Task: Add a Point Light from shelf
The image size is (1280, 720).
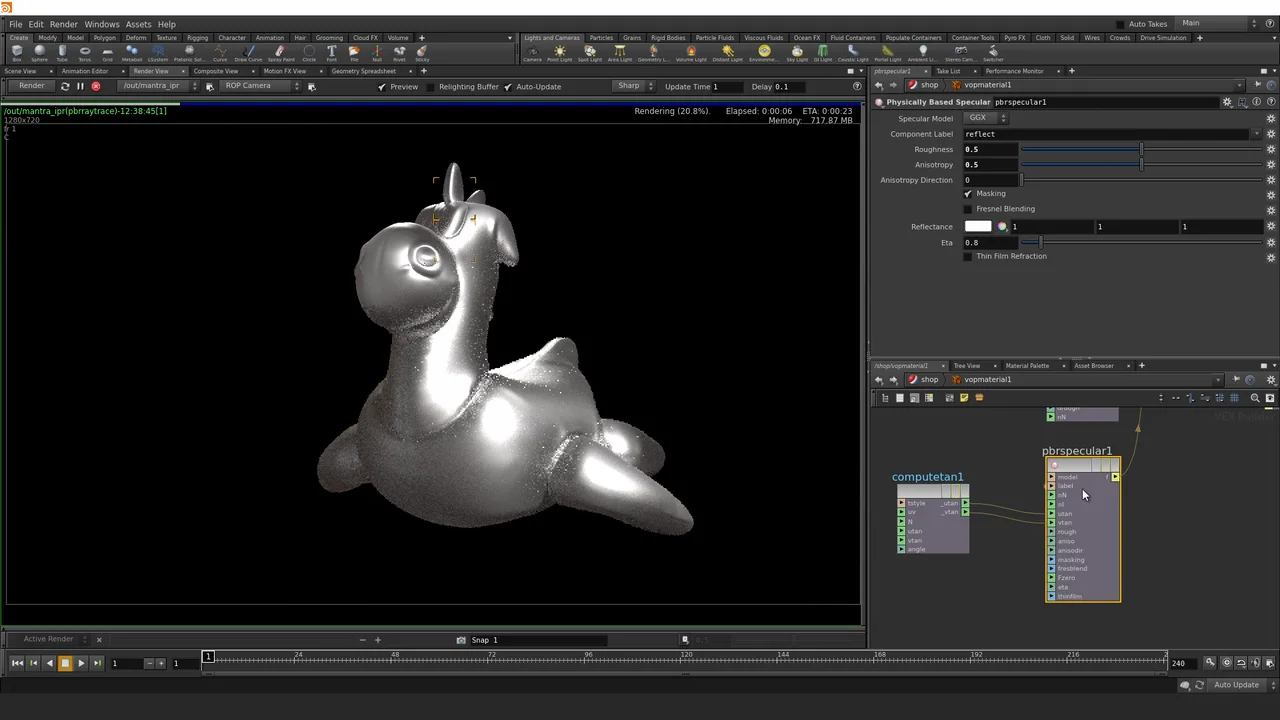Action: [559, 53]
